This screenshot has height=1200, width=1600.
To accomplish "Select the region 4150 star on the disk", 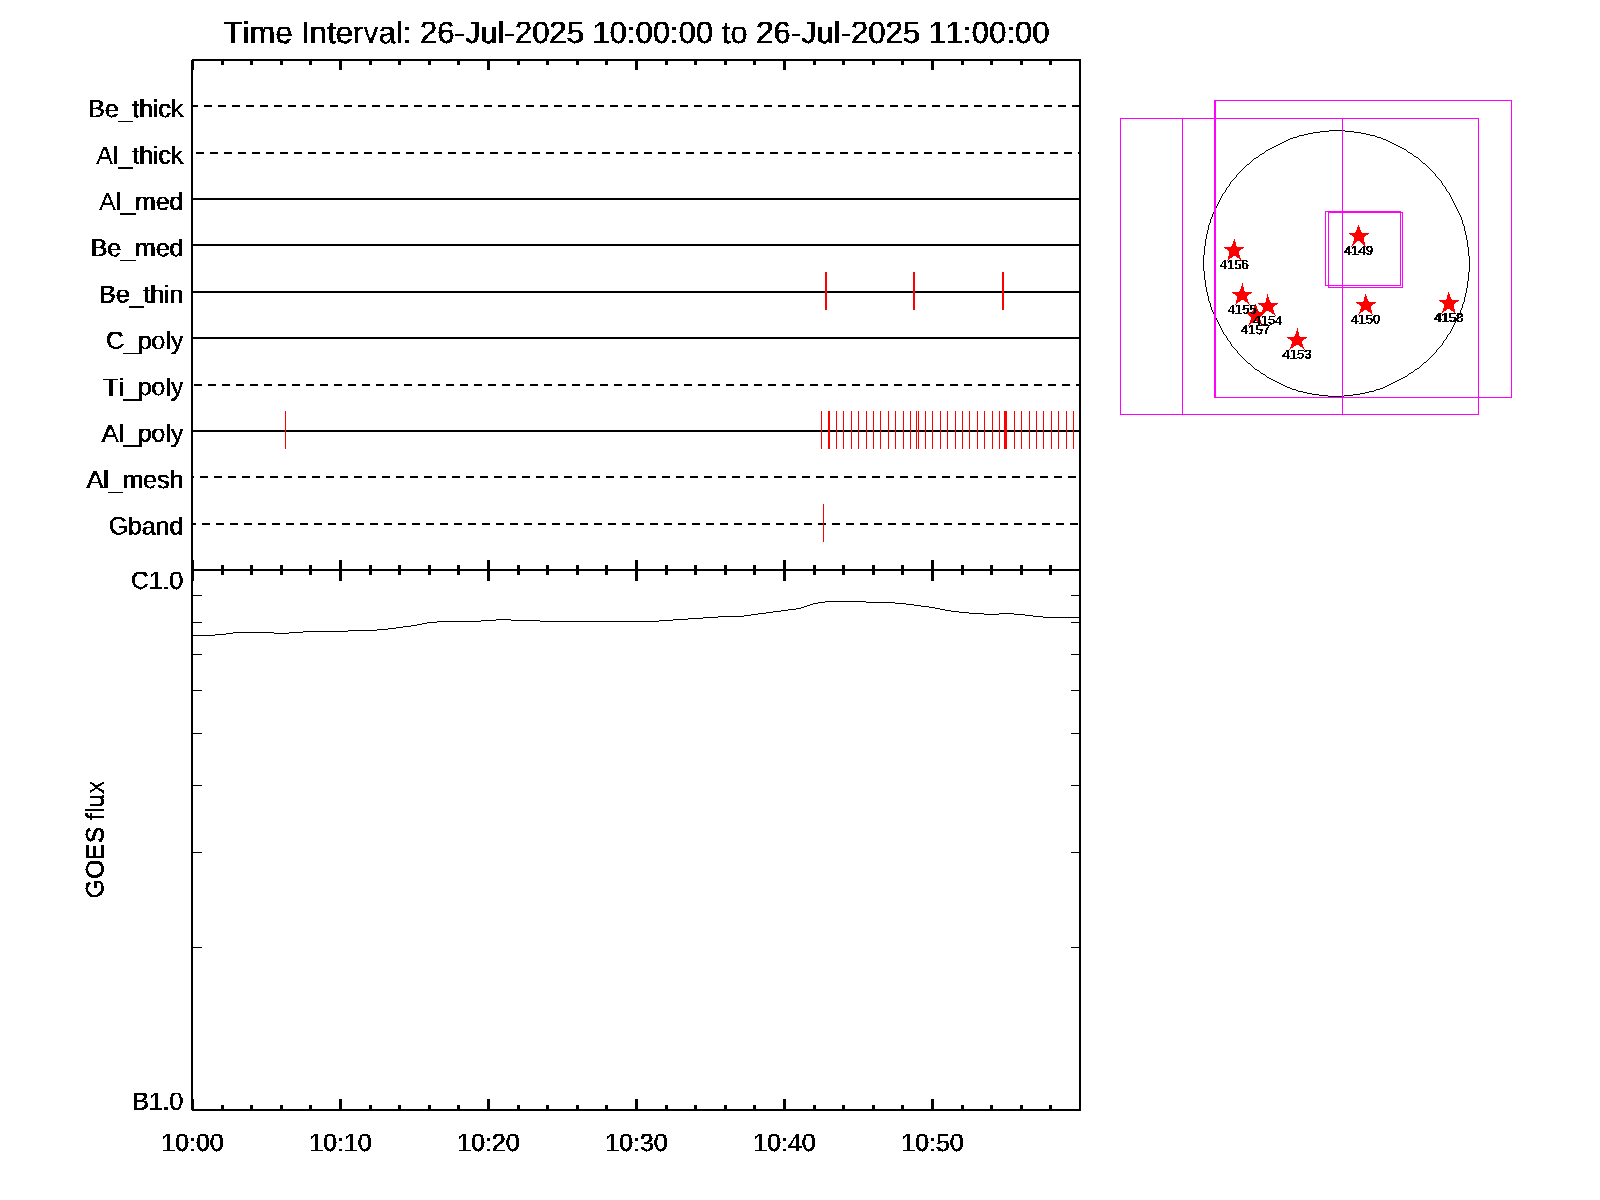I will [1365, 305].
